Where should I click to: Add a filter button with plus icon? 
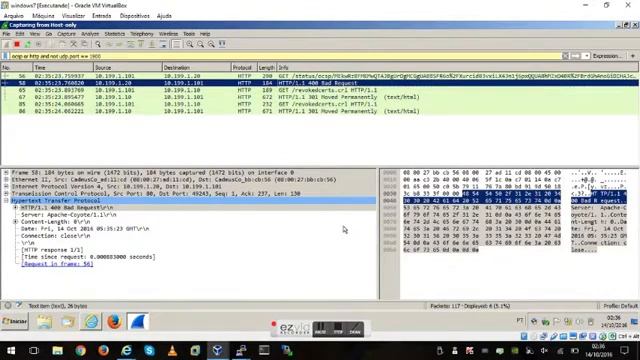point(633,56)
